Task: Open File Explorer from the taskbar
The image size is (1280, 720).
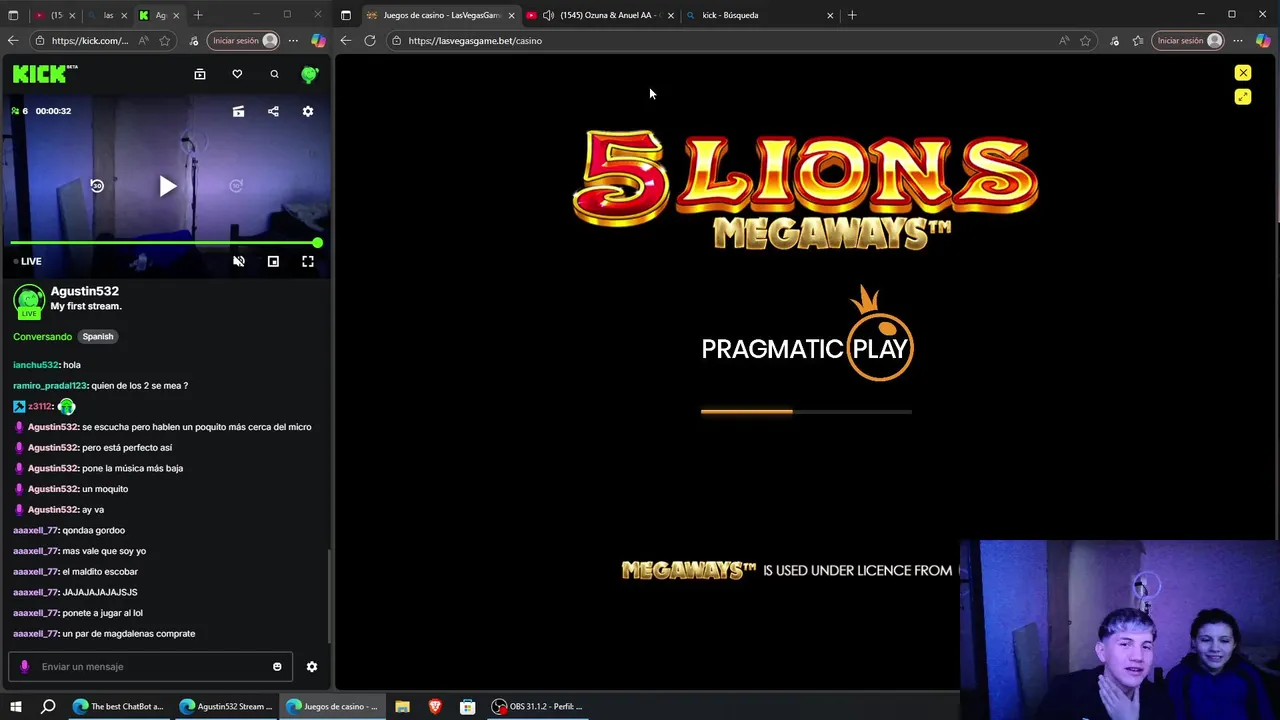Action: point(402,707)
